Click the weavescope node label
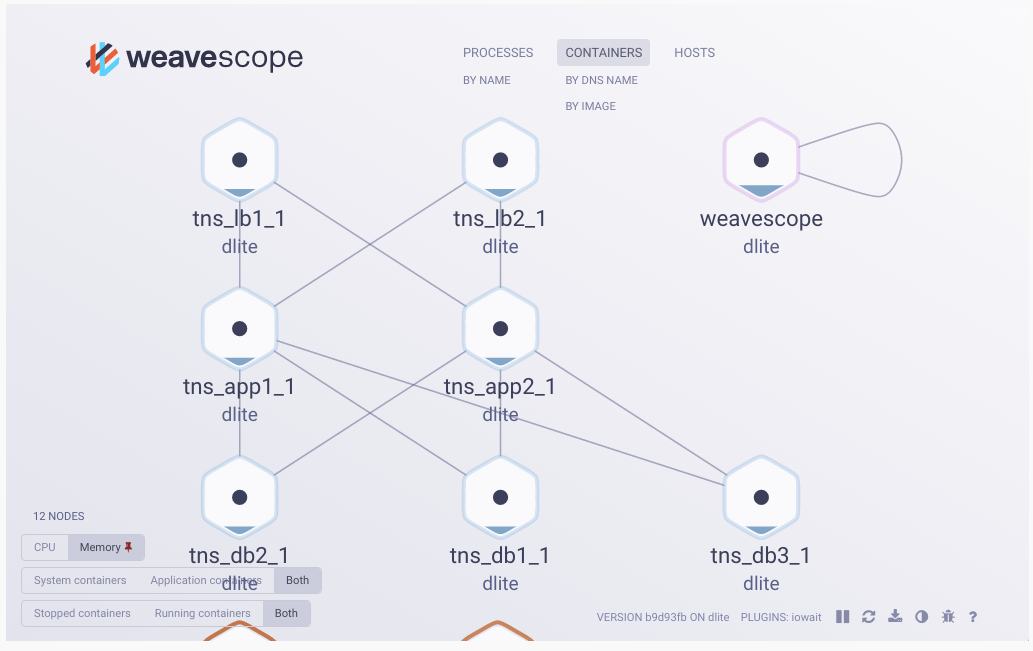The width and height of the screenshot is (1033, 651). point(761,219)
